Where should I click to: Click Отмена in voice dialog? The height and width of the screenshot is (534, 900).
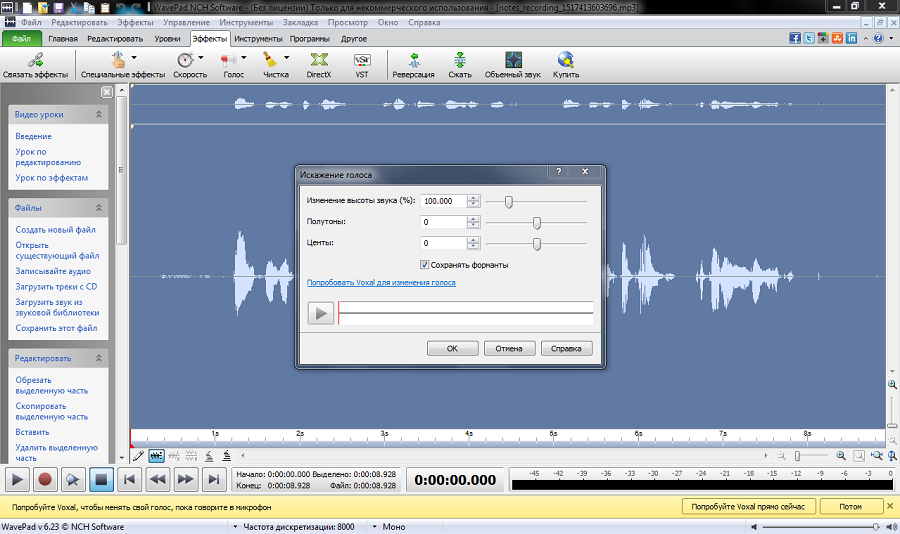[509, 349]
